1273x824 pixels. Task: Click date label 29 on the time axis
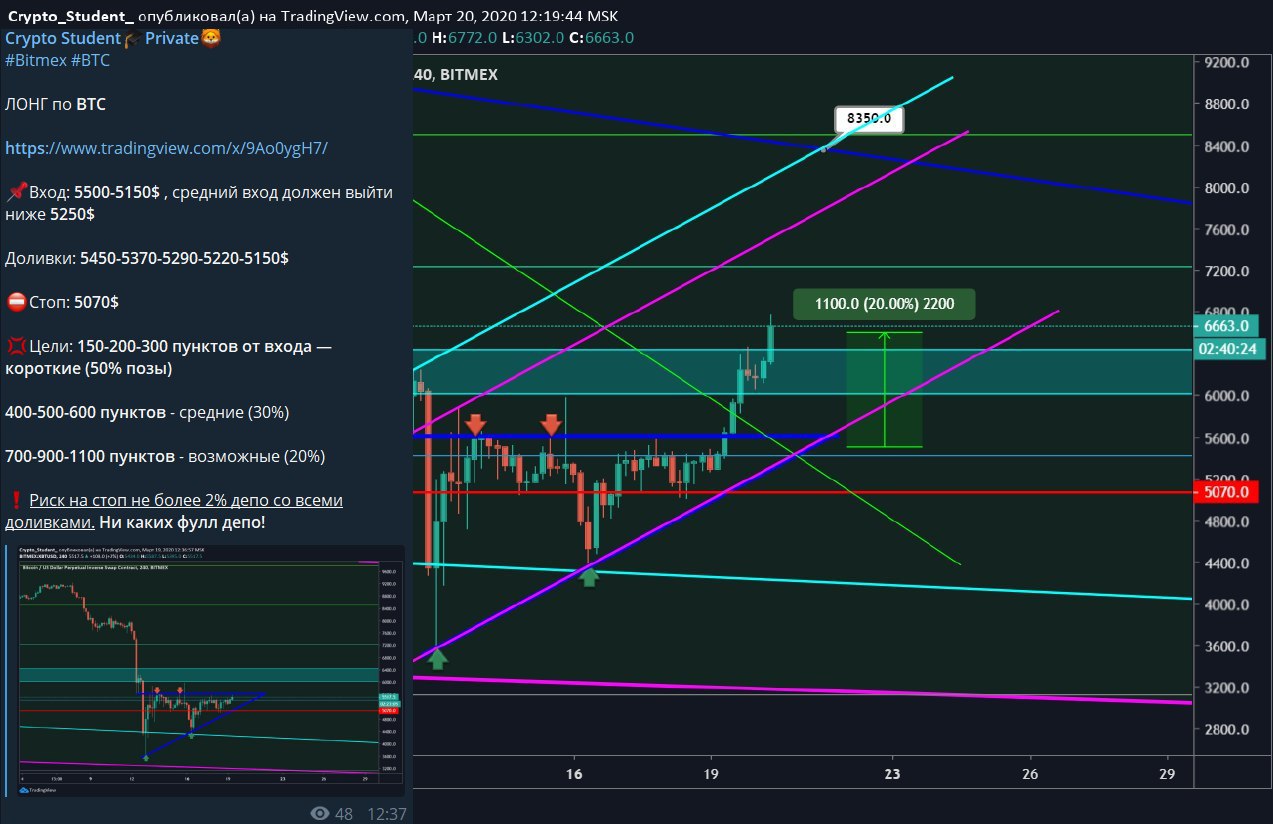coord(1166,774)
